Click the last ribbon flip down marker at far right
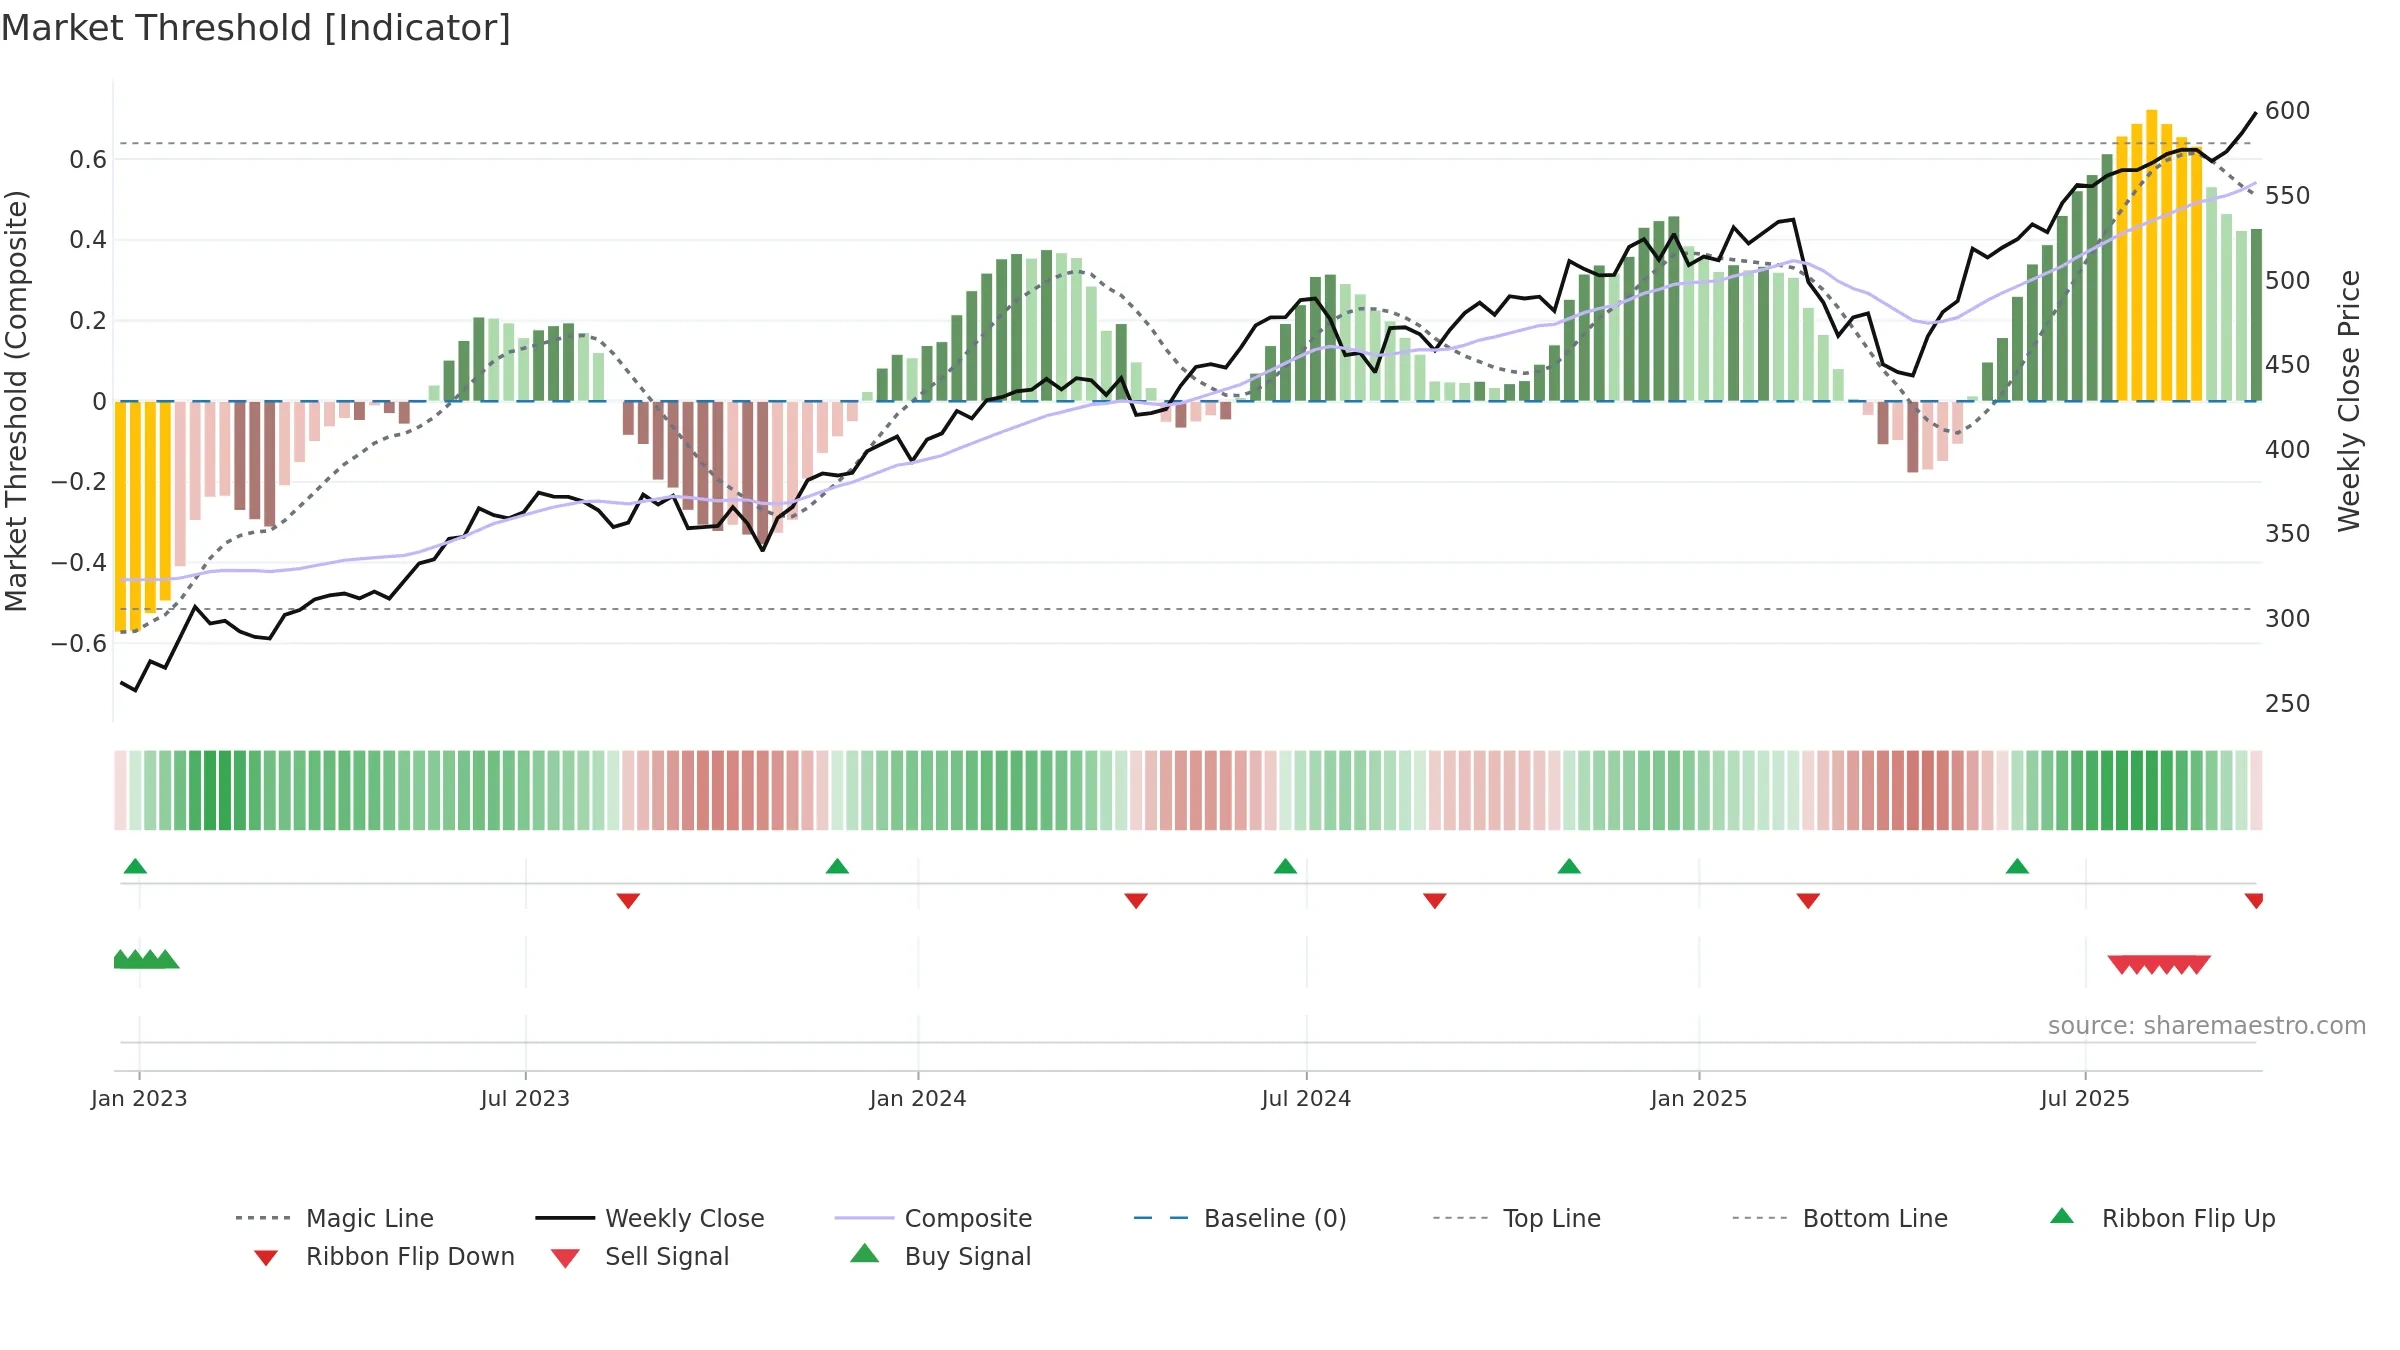The width and height of the screenshot is (2400, 1350). (2254, 901)
